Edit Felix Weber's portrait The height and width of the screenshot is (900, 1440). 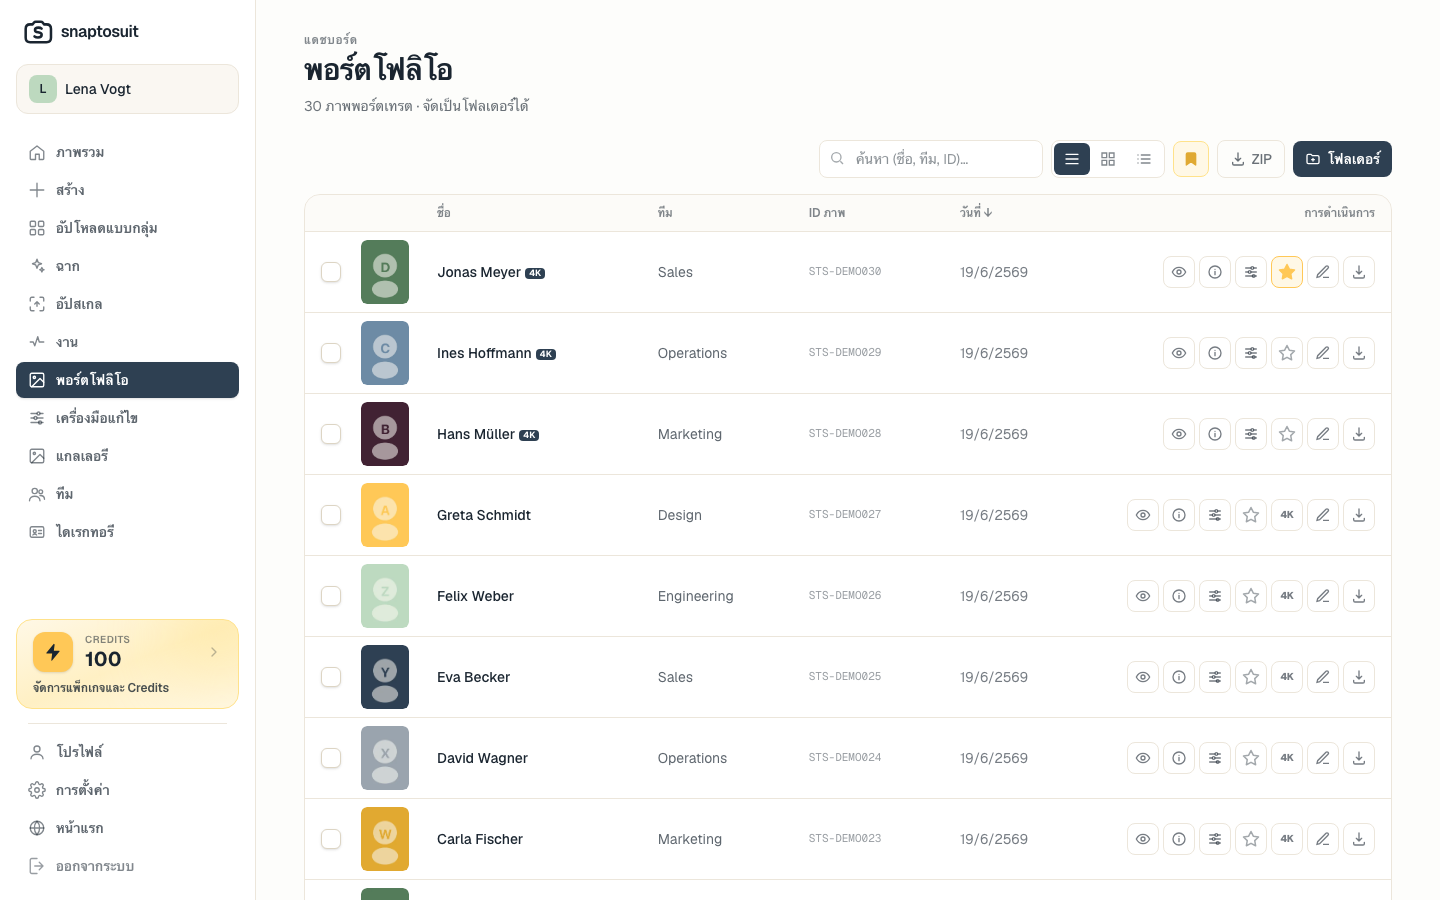[x=1323, y=596]
